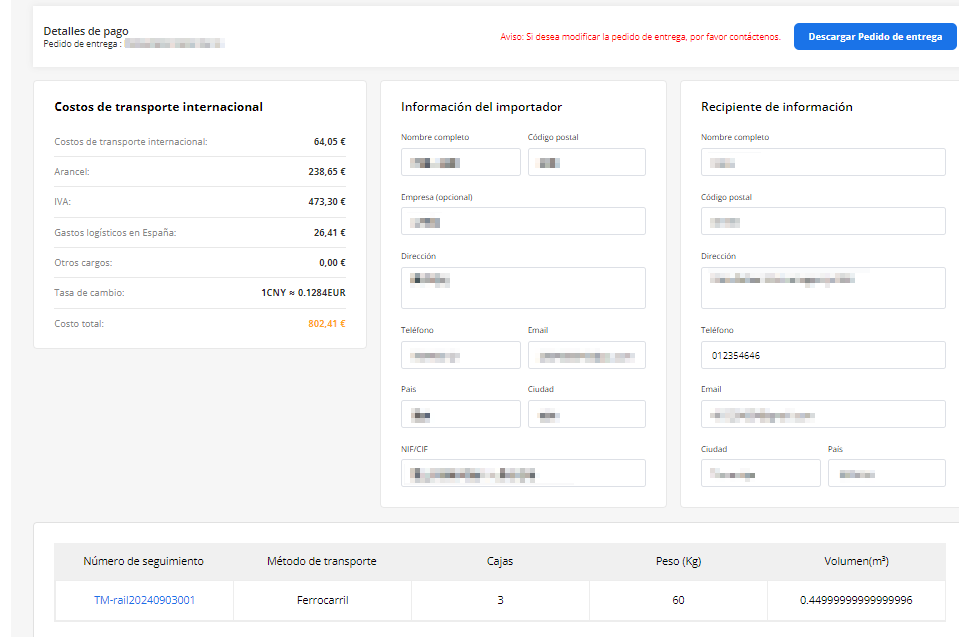Click the Número de seguimiento column header
This screenshot has height=637, width=963.
[144, 561]
